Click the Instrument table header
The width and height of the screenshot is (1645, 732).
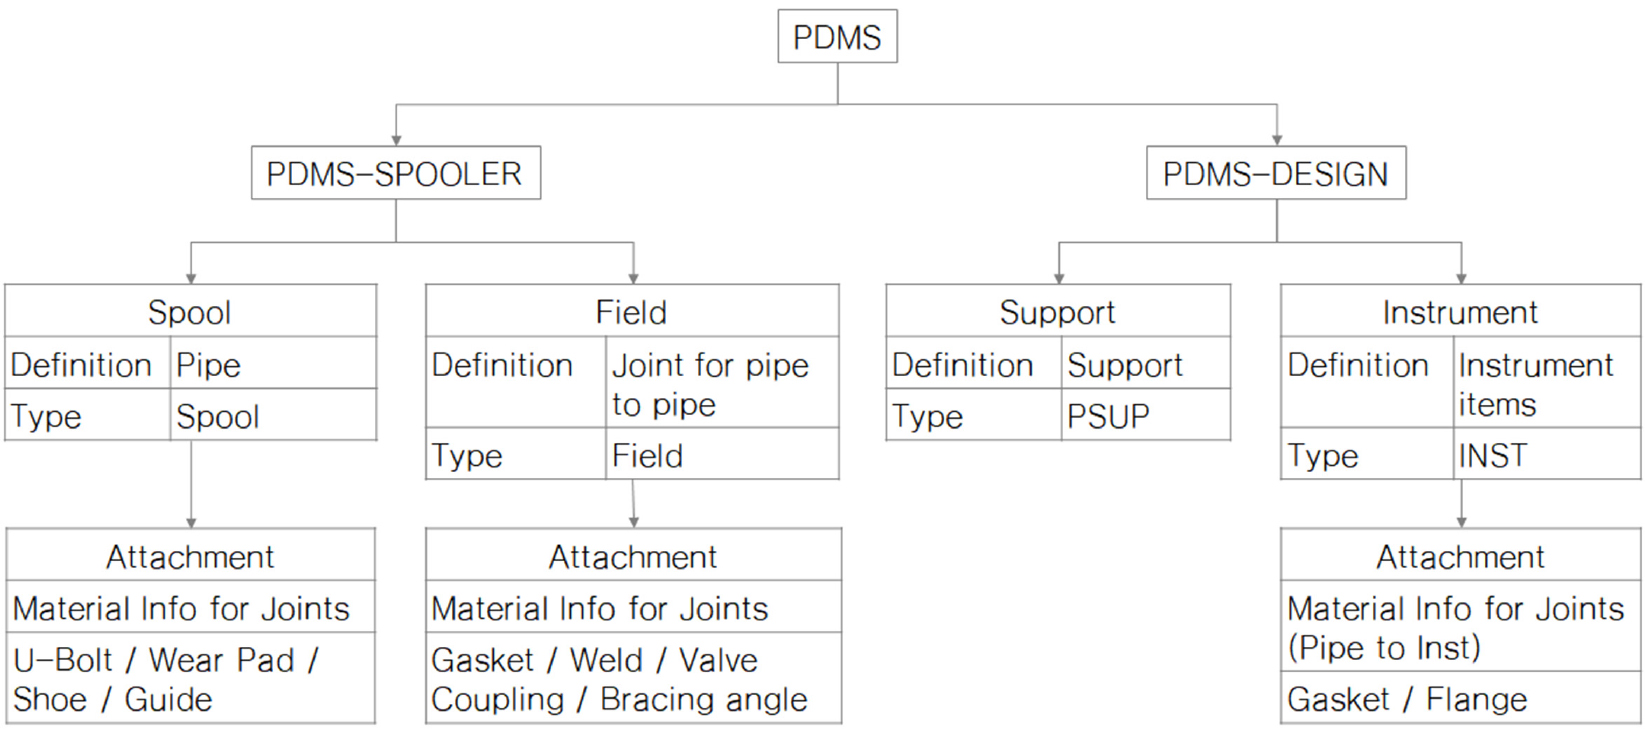point(1460,311)
